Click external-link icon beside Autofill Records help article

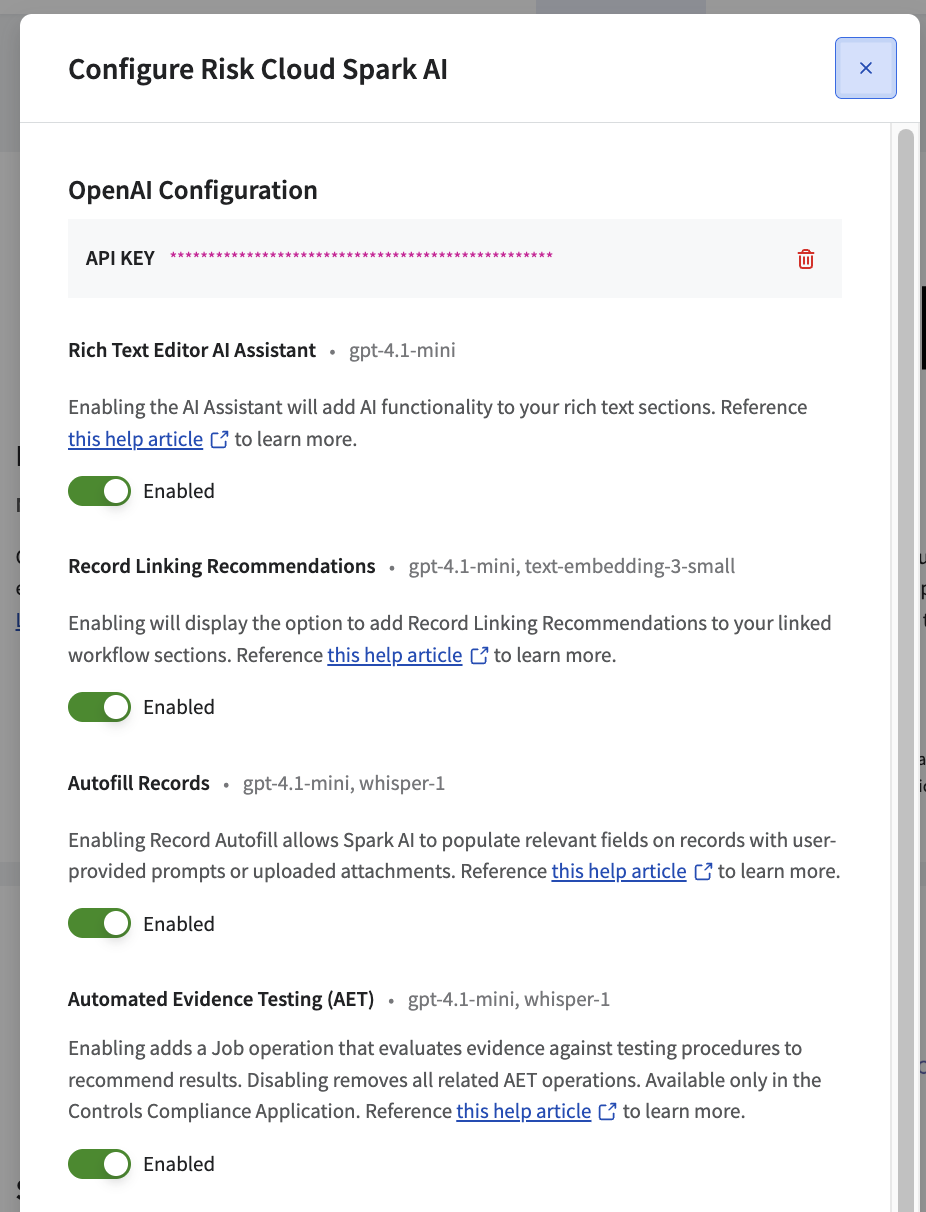tap(703, 872)
